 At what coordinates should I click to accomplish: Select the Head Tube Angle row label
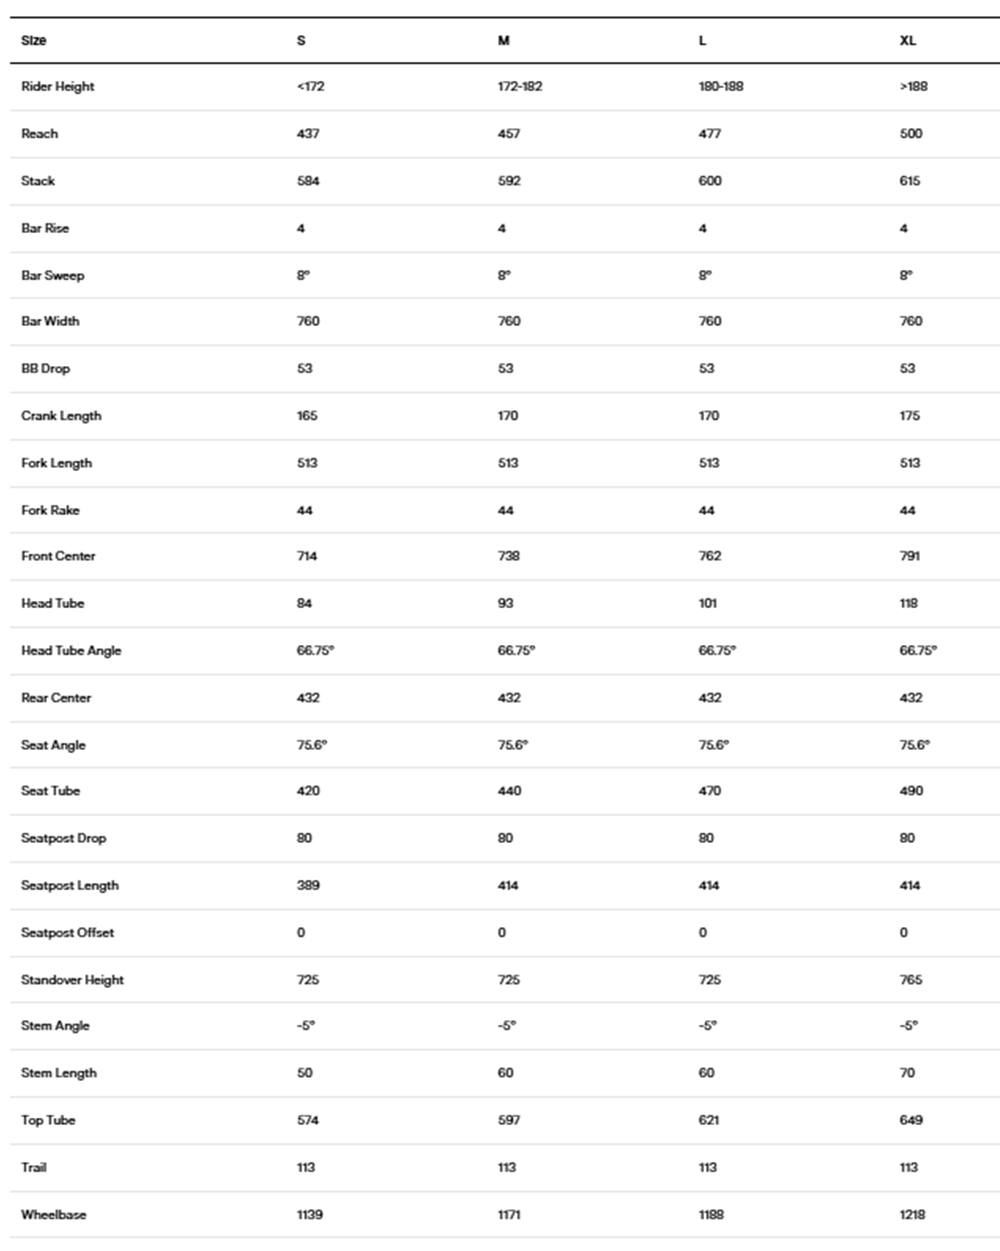click(x=71, y=651)
